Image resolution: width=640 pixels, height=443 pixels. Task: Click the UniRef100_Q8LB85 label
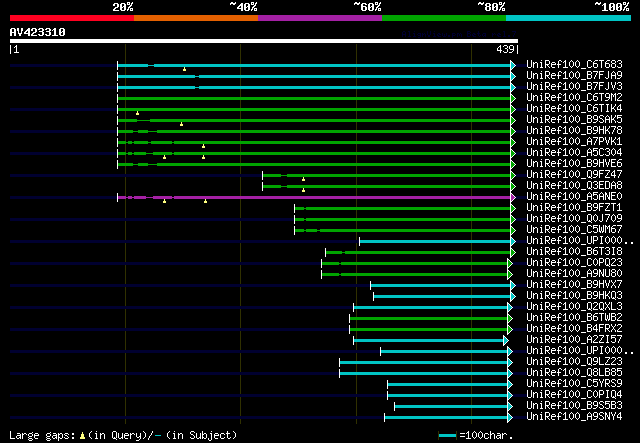click(x=574, y=373)
